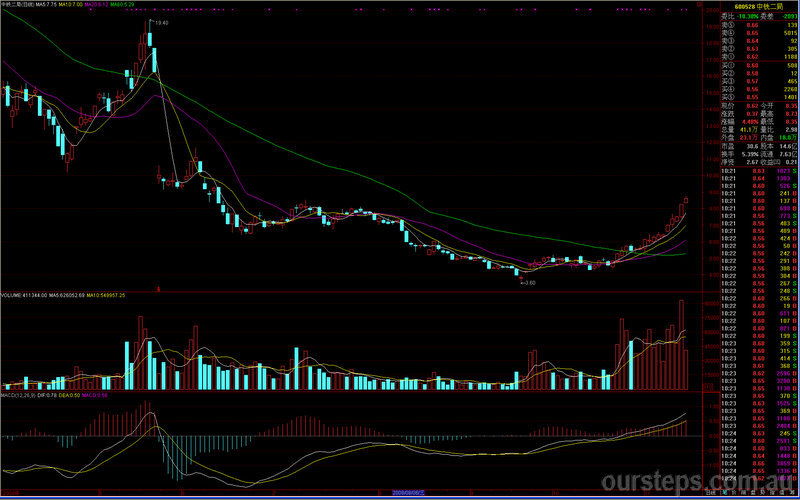Click the volume panel MA5 626052.69 label
The image size is (800, 500).
(67, 295)
